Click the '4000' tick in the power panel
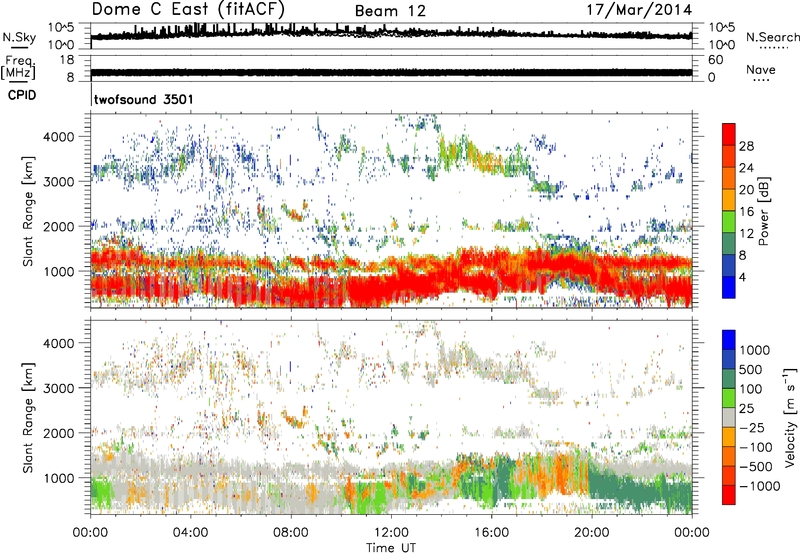The width and height of the screenshot is (800, 554). [x=58, y=137]
